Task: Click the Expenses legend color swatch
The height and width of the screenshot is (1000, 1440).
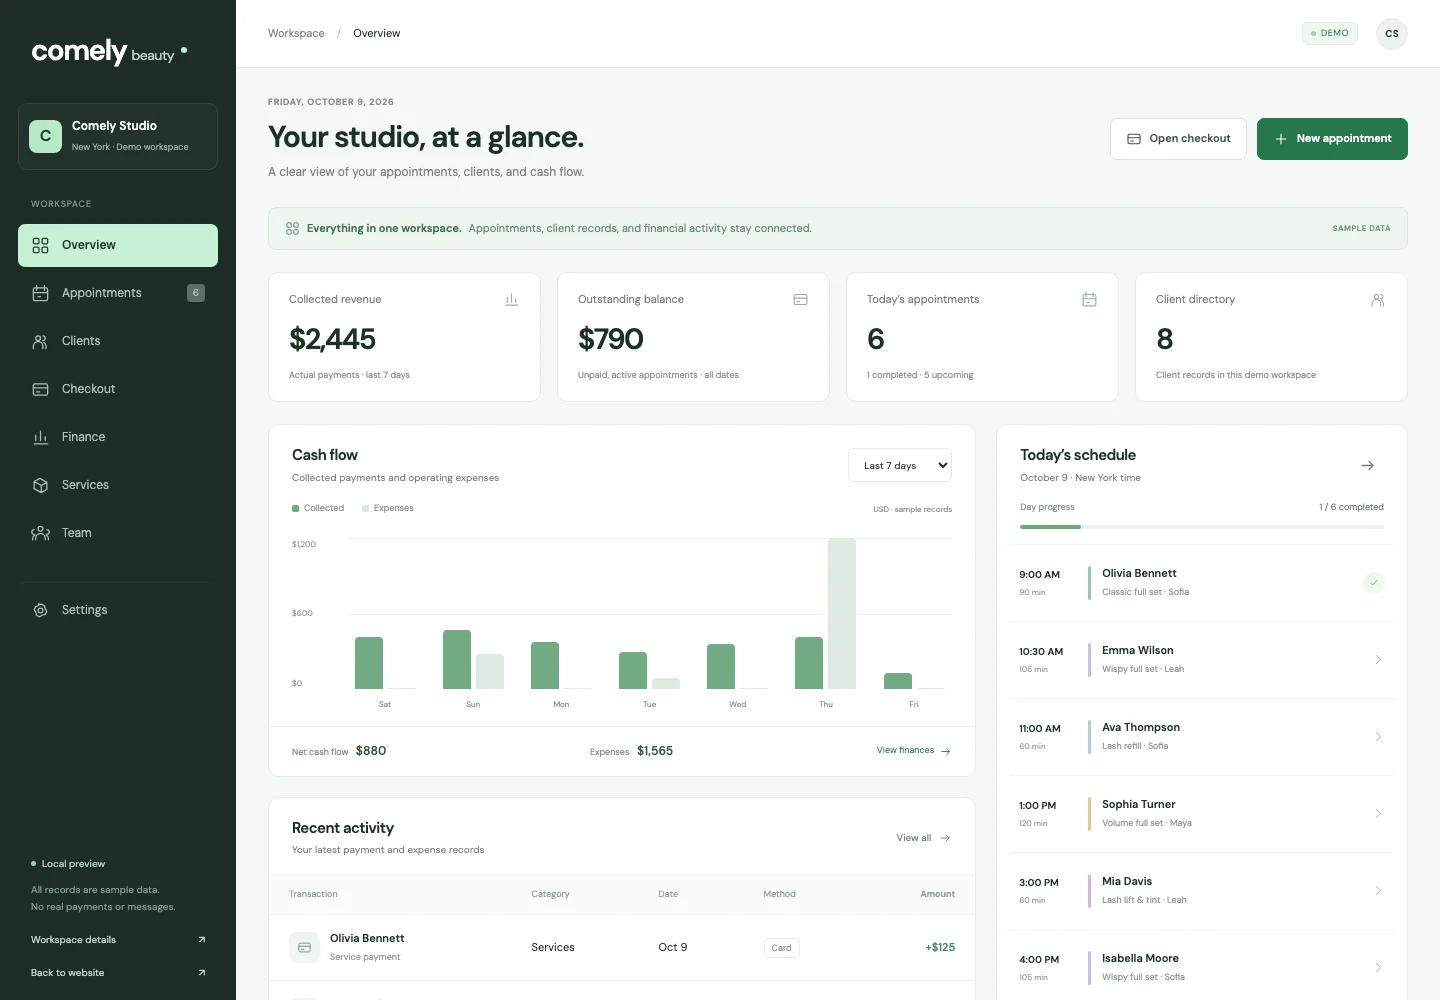Action: click(x=366, y=509)
